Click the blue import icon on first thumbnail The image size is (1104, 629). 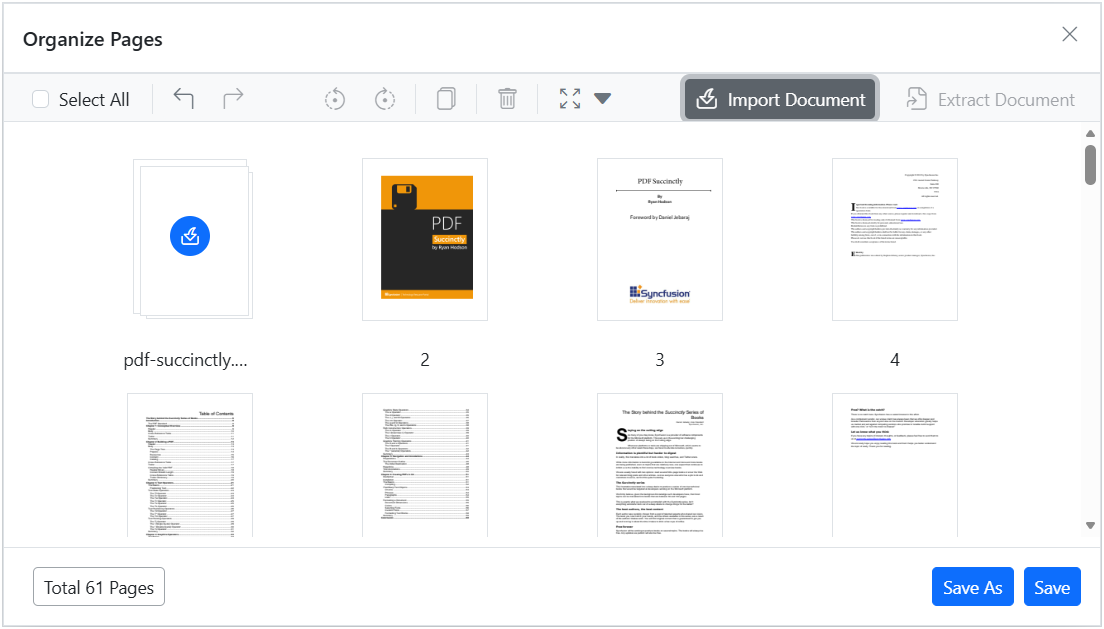tap(190, 236)
